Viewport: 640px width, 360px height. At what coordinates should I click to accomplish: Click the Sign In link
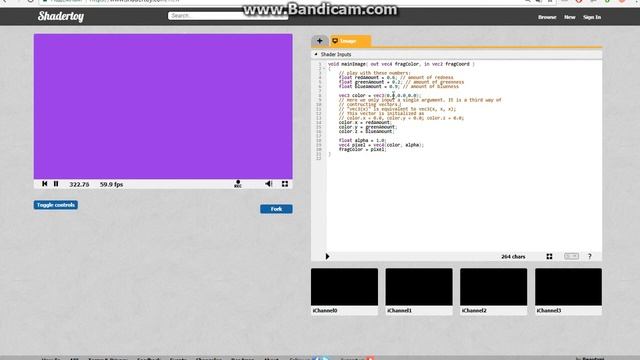point(592,17)
